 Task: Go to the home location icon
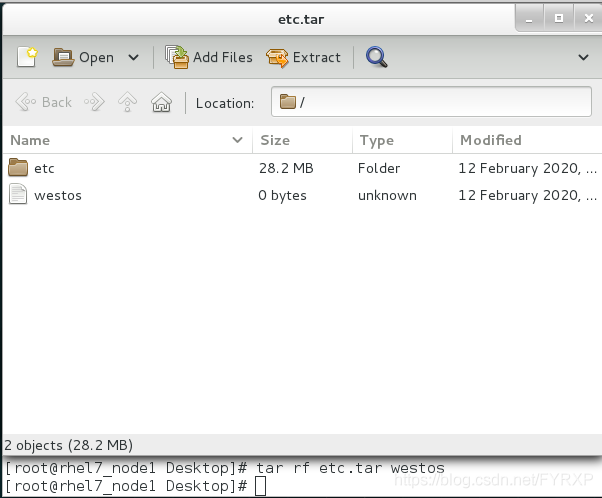pos(161,102)
